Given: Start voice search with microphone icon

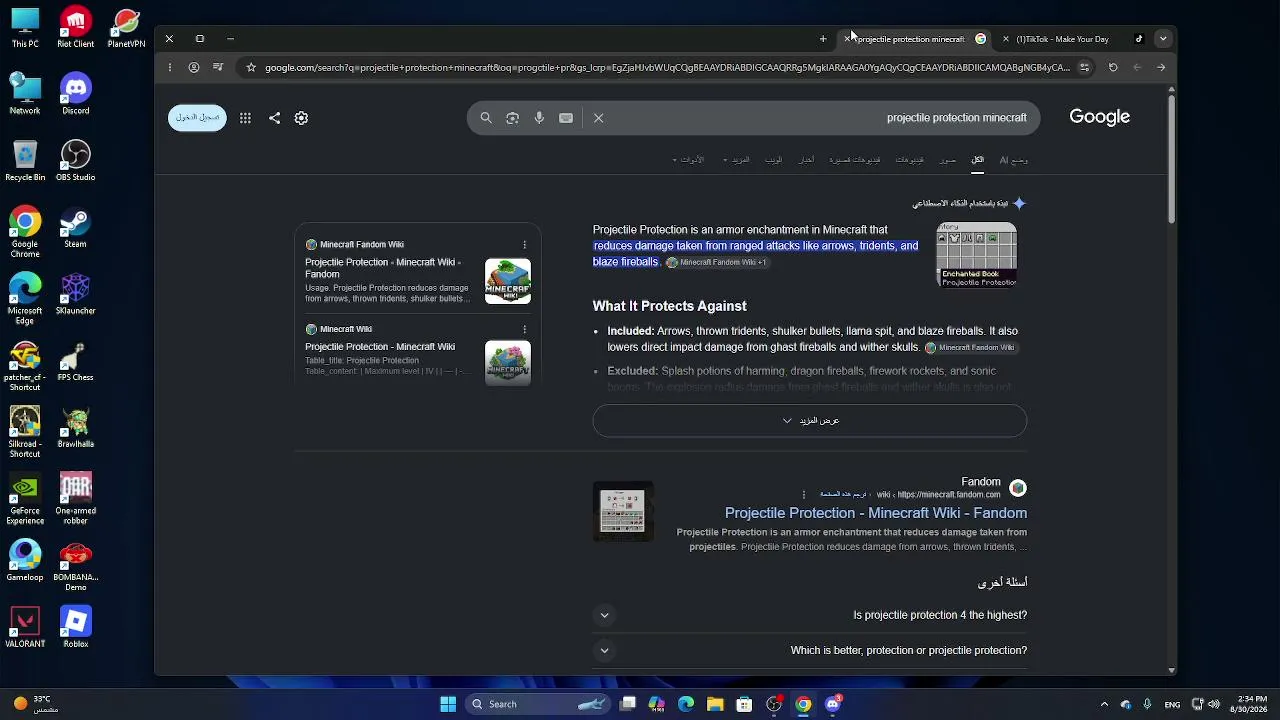Looking at the screenshot, I should click(x=539, y=118).
